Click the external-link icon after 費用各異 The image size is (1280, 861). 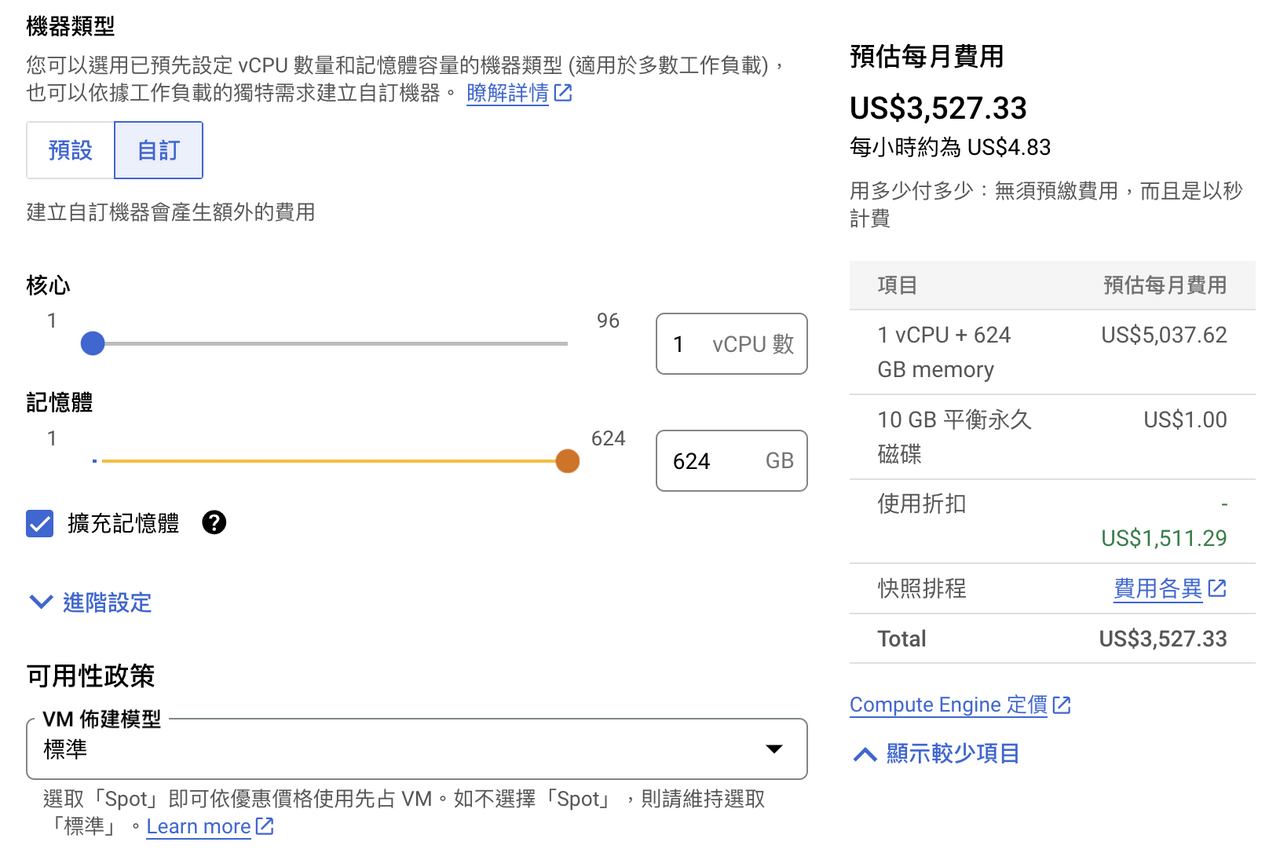coord(1217,588)
